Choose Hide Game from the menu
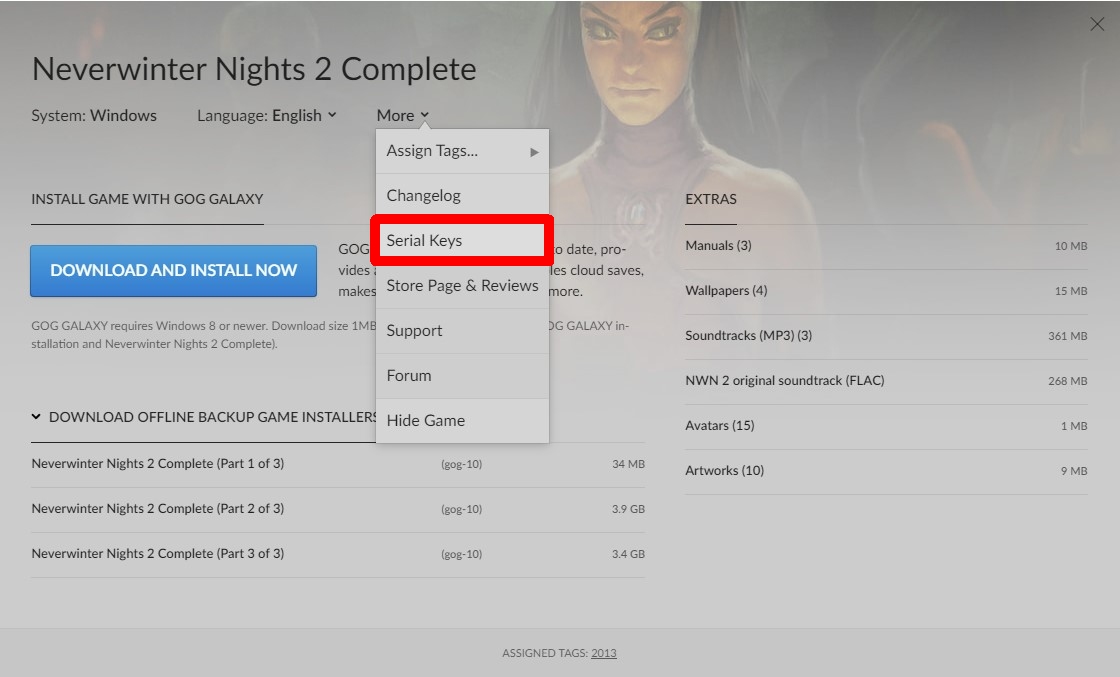Screen dimensions: 1120x677 (x=462, y=421)
